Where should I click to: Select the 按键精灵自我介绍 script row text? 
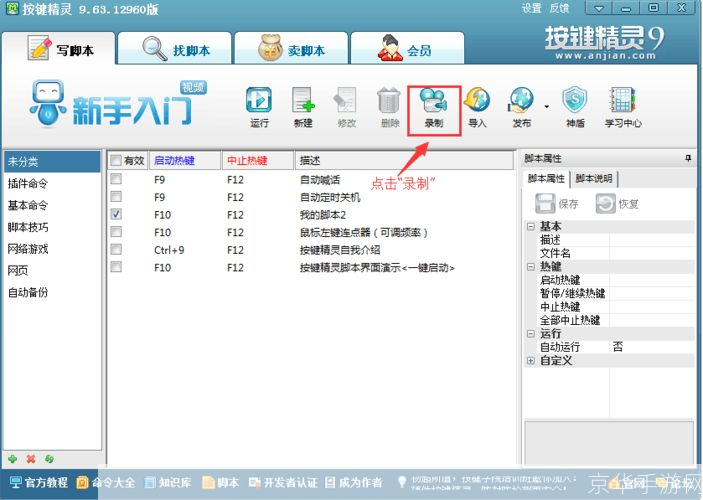(340, 250)
